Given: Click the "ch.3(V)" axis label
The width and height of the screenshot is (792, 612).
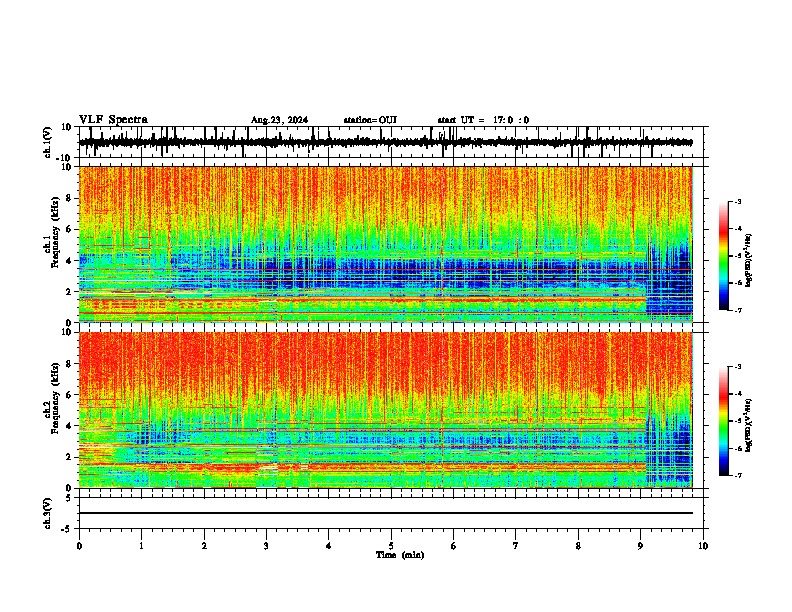Looking at the screenshot, I should [x=48, y=513].
